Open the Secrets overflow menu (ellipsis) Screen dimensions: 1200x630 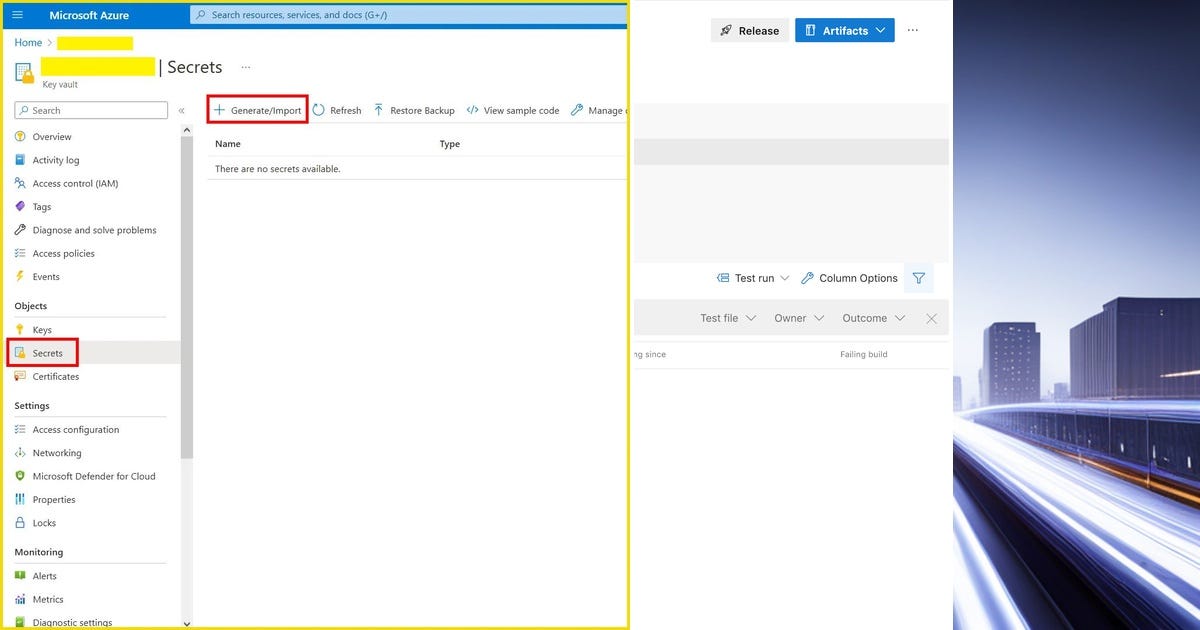[245, 66]
